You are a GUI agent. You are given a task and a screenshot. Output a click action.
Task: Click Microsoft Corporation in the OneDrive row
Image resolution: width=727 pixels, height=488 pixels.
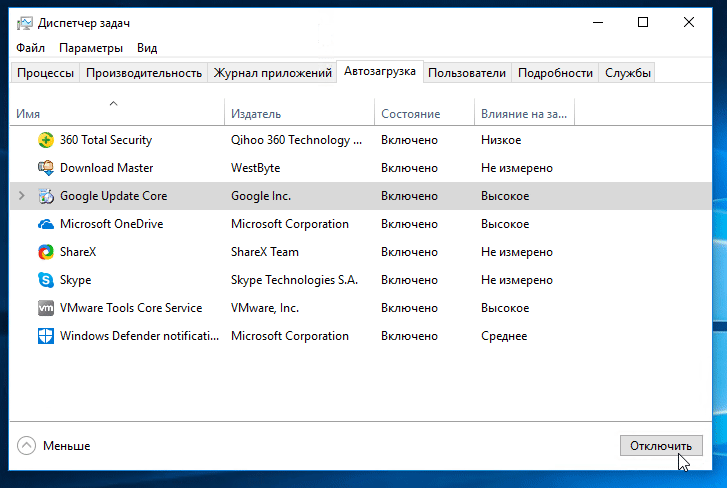click(290, 224)
